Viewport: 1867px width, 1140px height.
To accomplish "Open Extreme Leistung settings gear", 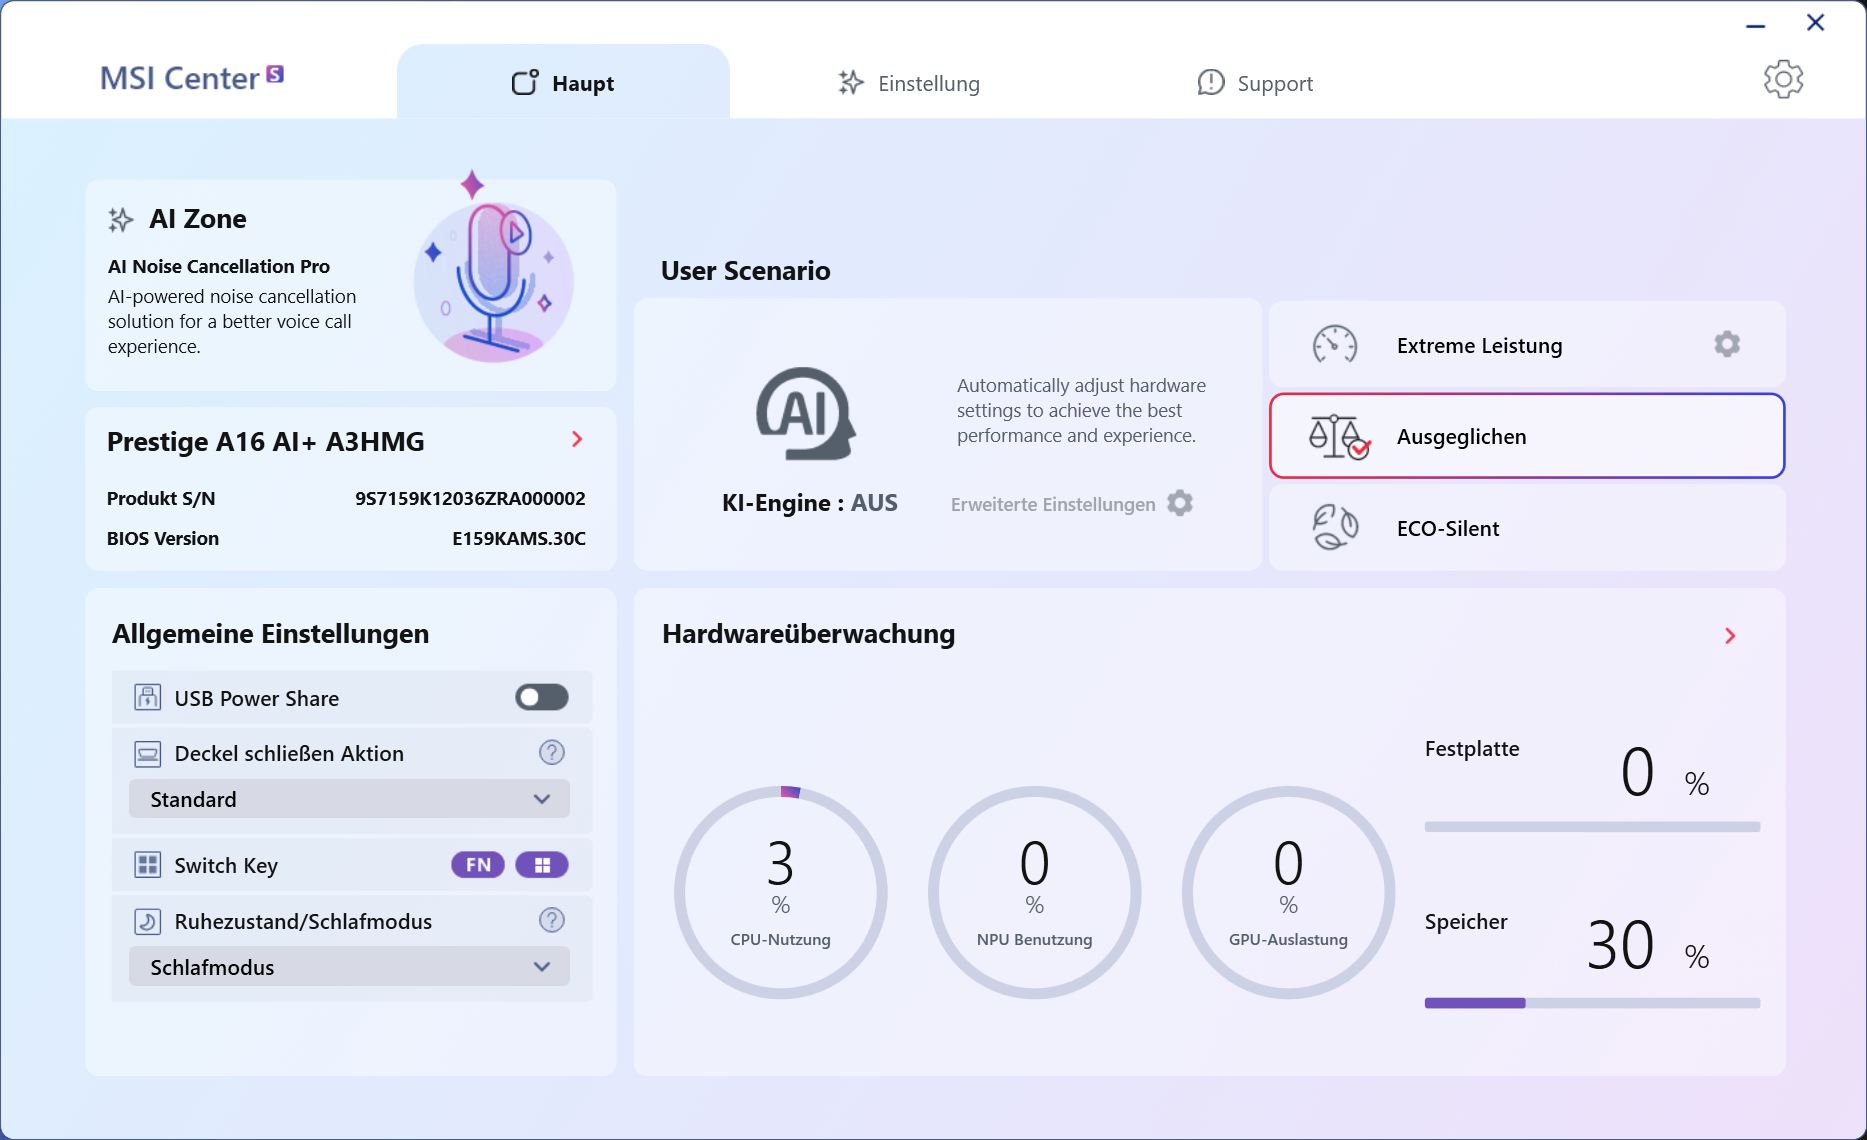I will click(1727, 344).
